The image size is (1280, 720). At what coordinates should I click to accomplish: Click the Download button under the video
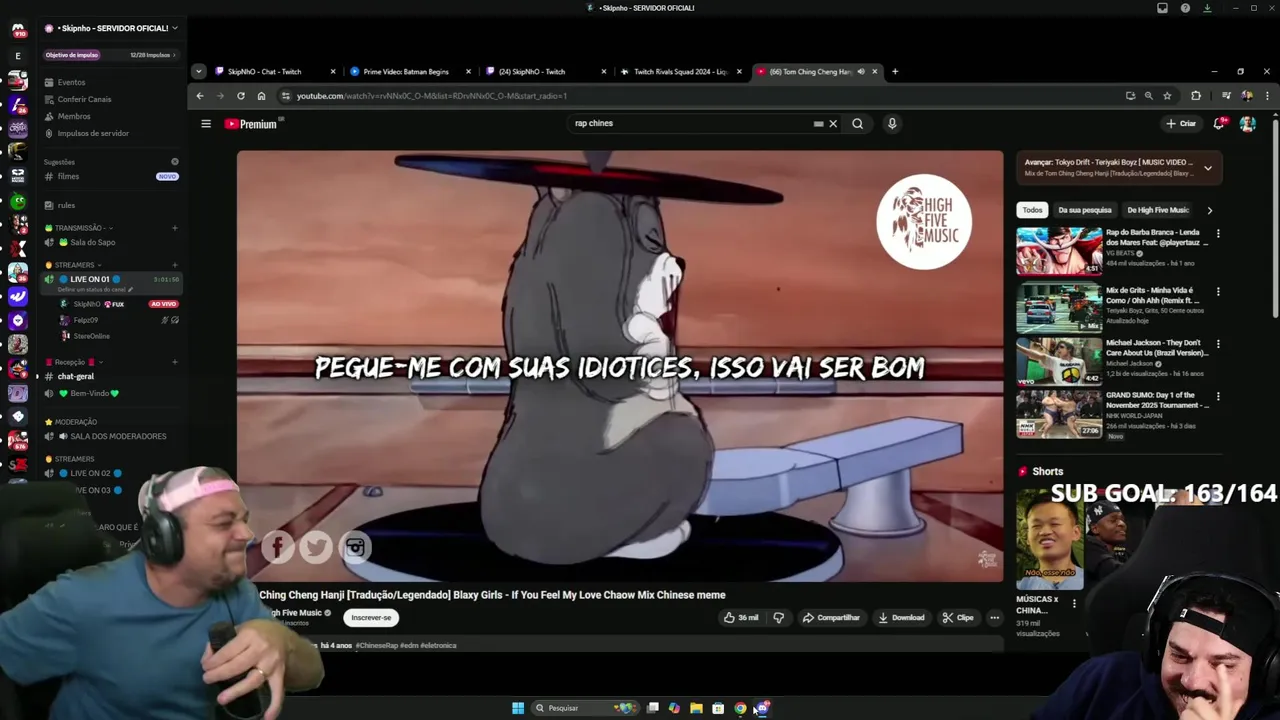(x=901, y=618)
